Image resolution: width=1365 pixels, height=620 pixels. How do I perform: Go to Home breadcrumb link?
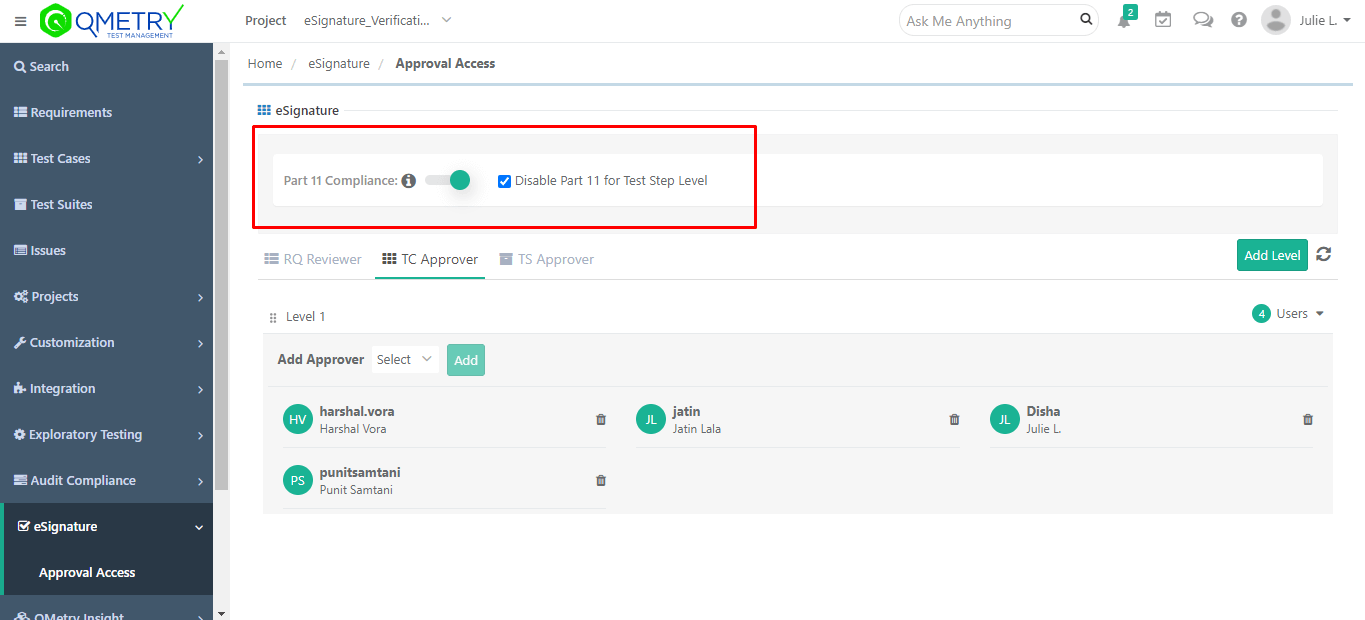click(265, 63)
